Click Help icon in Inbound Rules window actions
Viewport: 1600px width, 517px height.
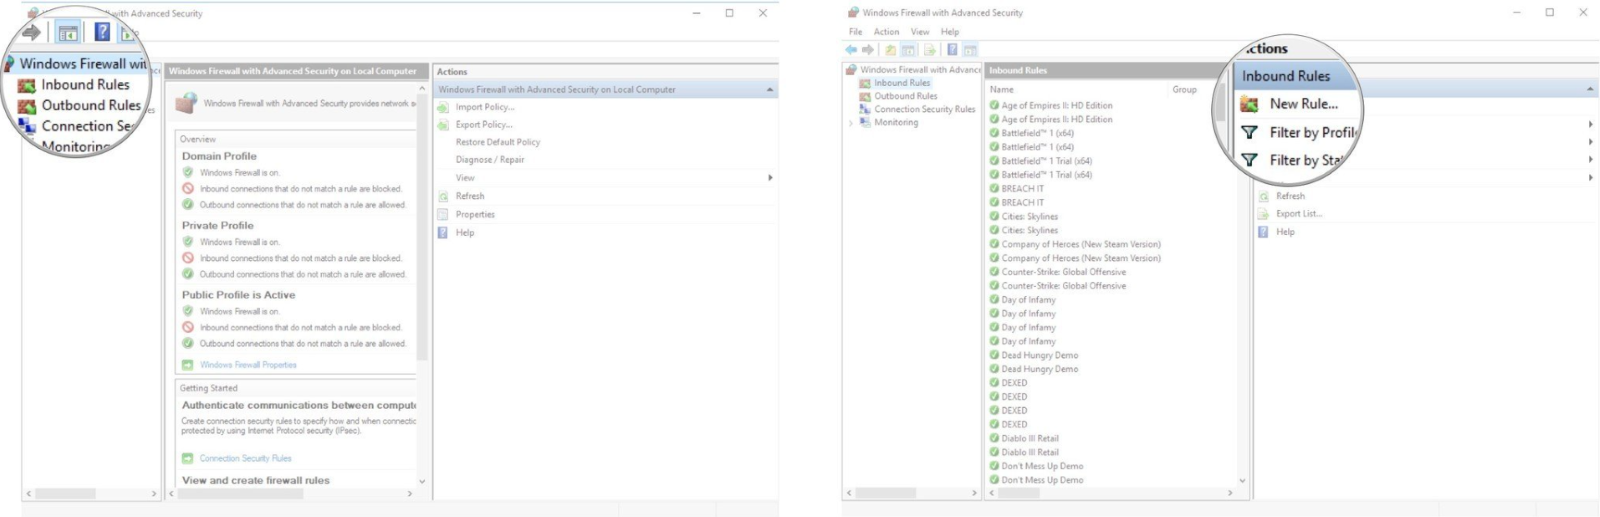coord(1264,232)
